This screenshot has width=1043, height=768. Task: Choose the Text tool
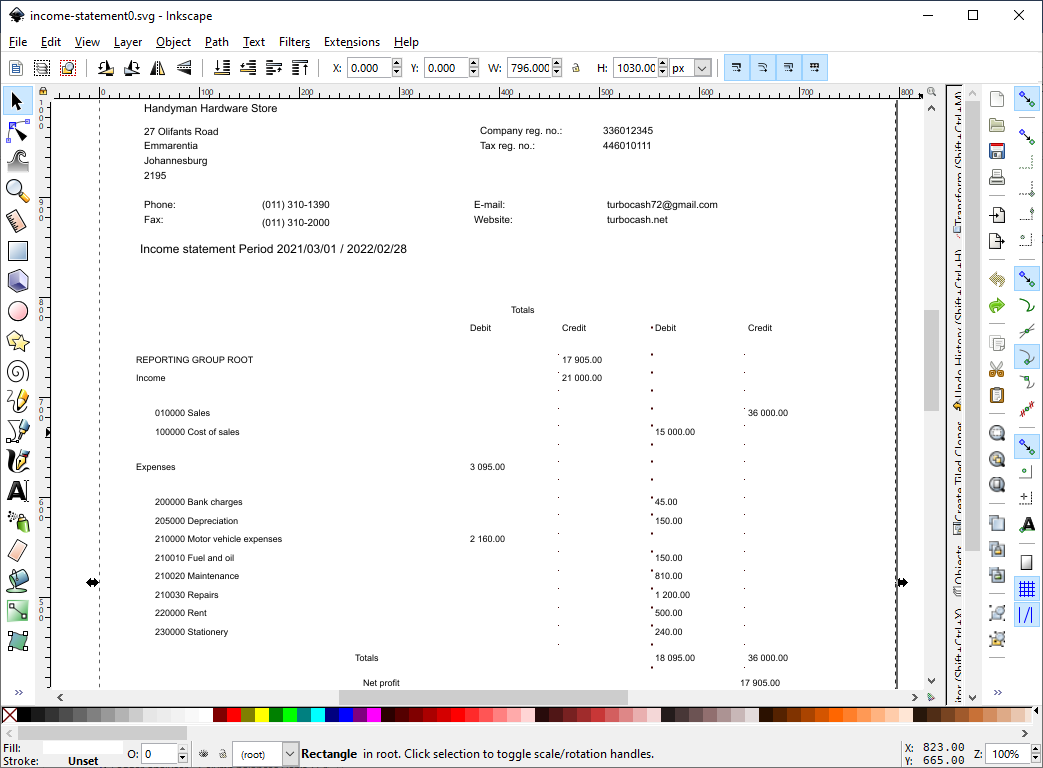[18, 491]
